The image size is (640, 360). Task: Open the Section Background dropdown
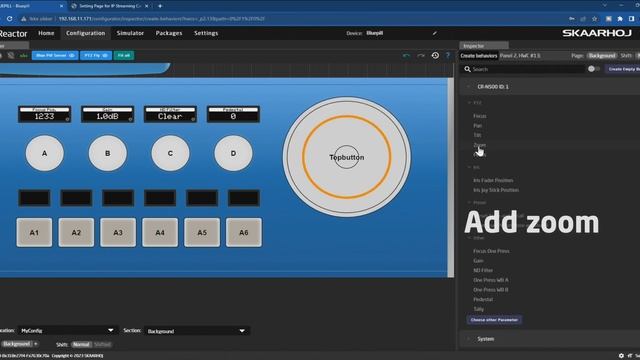click(196, 331)
